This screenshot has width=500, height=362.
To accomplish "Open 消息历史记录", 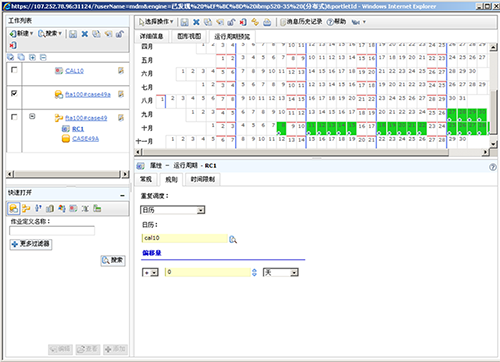I will tap(302, 22).
